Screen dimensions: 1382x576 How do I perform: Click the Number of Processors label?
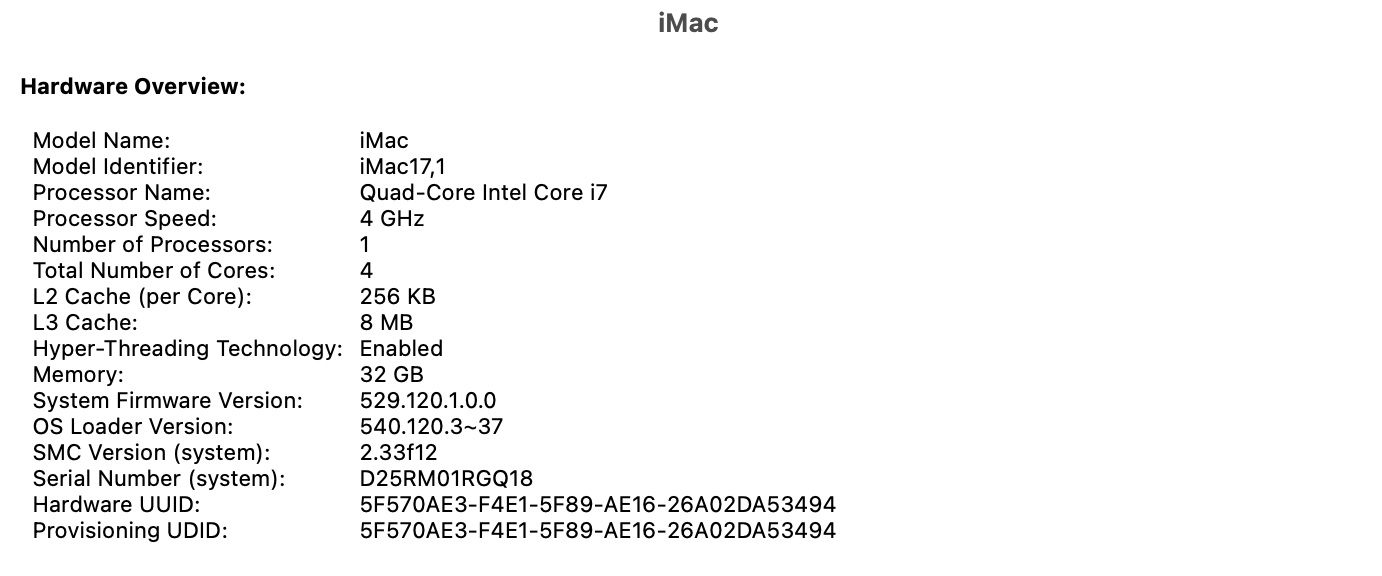(x=153, y=244)
